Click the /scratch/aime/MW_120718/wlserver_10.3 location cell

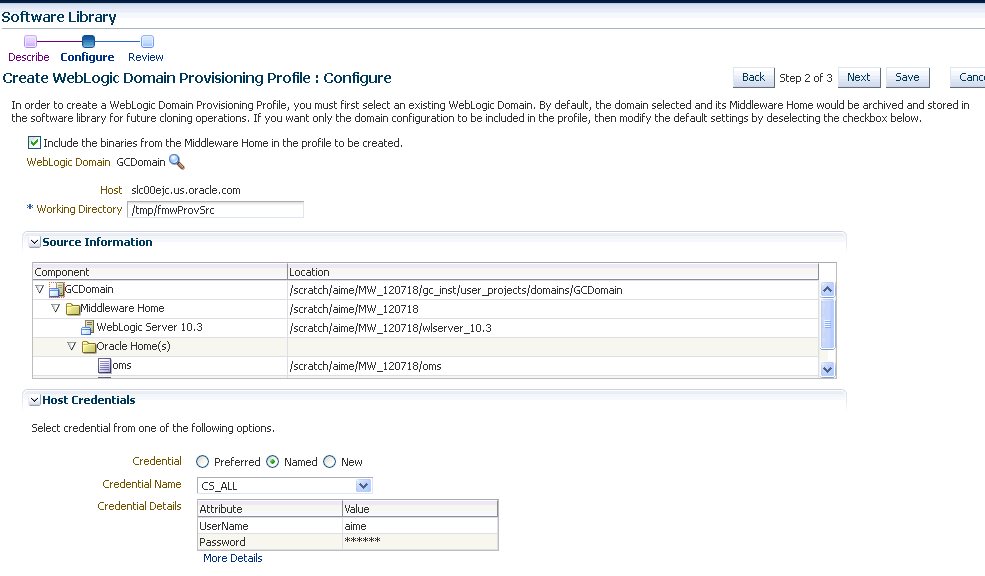coord(553,328)
